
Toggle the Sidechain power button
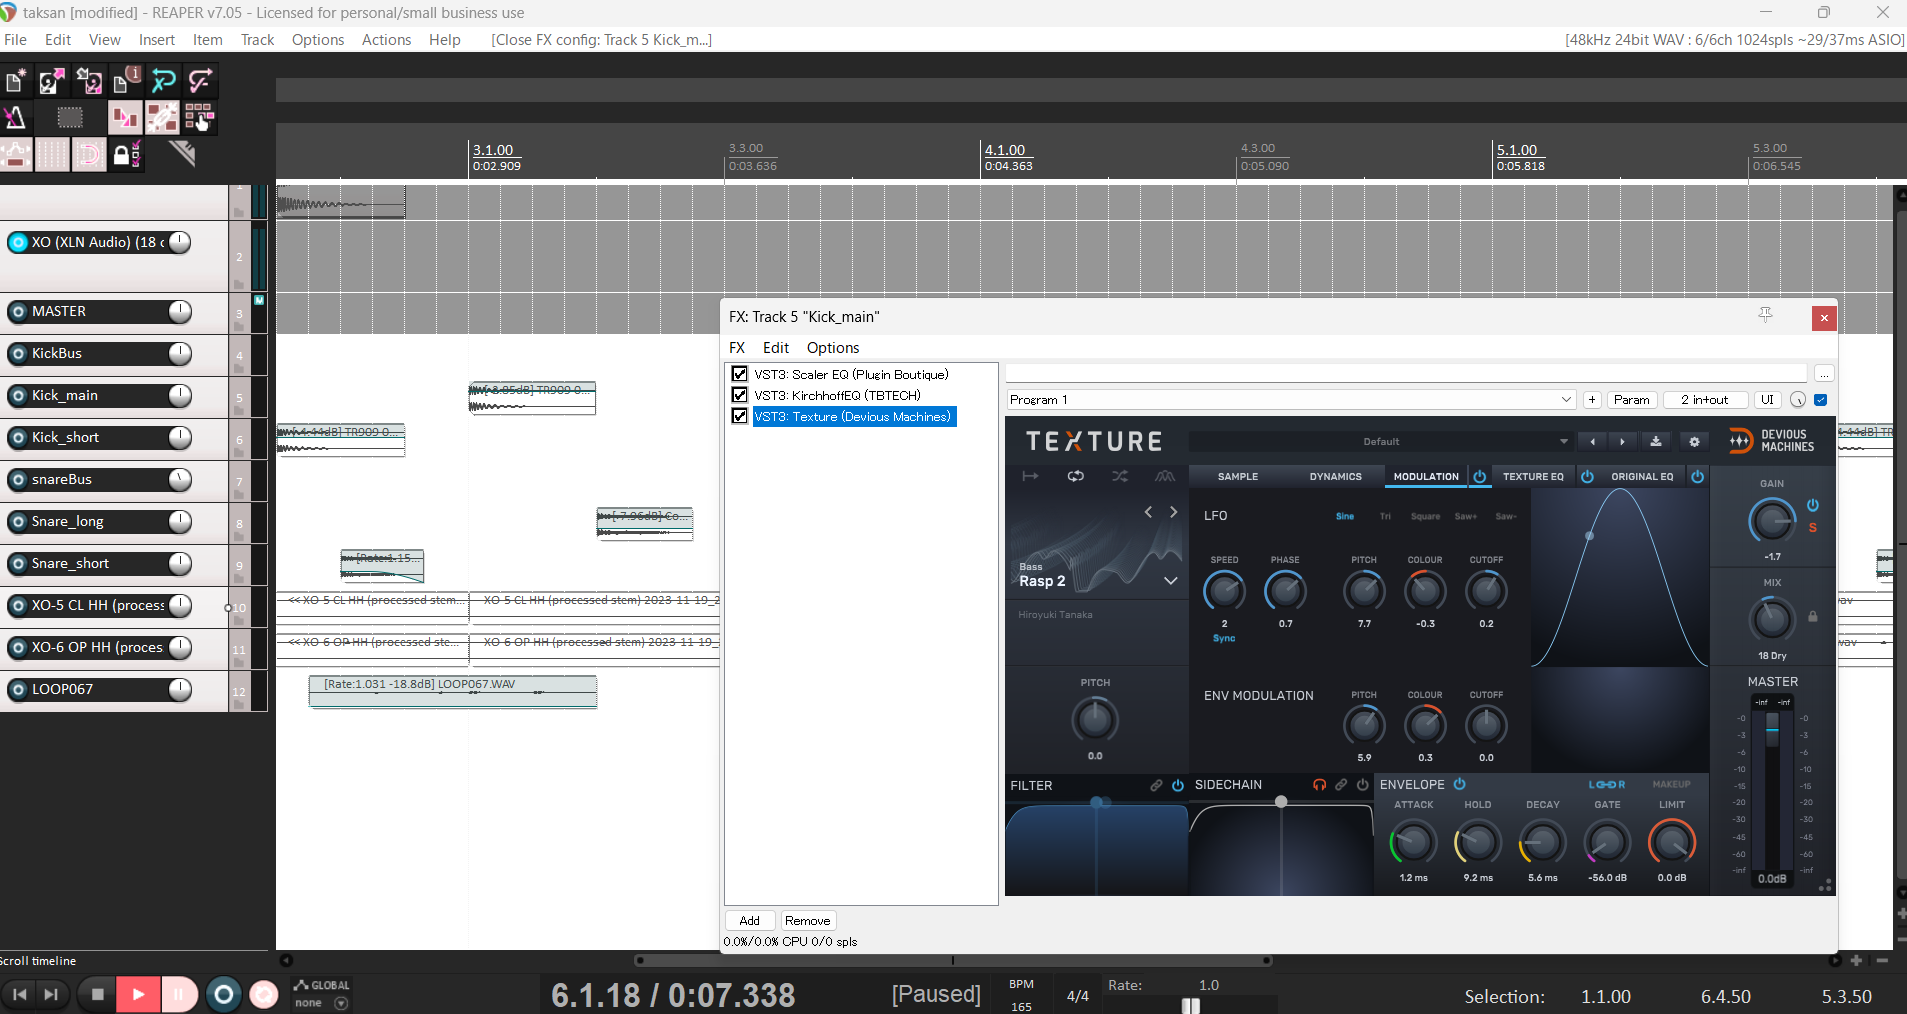click(x=1362, y=785)
